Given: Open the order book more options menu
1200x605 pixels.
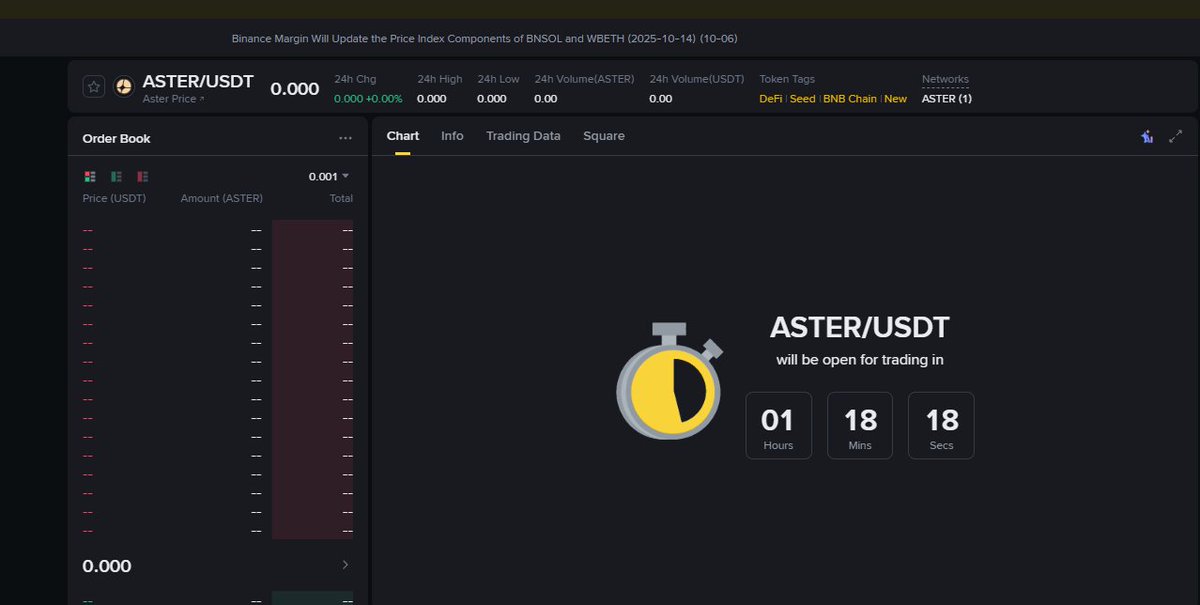Looking at the screenshot, I should [345, 138].
